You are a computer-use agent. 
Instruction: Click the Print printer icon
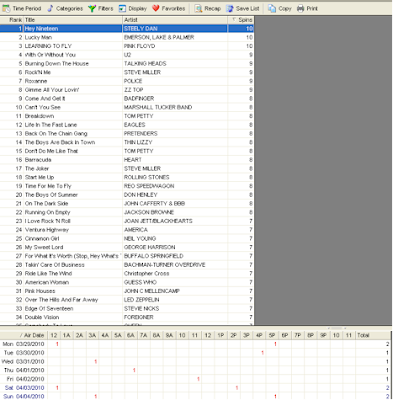pyautogui.click(x=300, y=8)
